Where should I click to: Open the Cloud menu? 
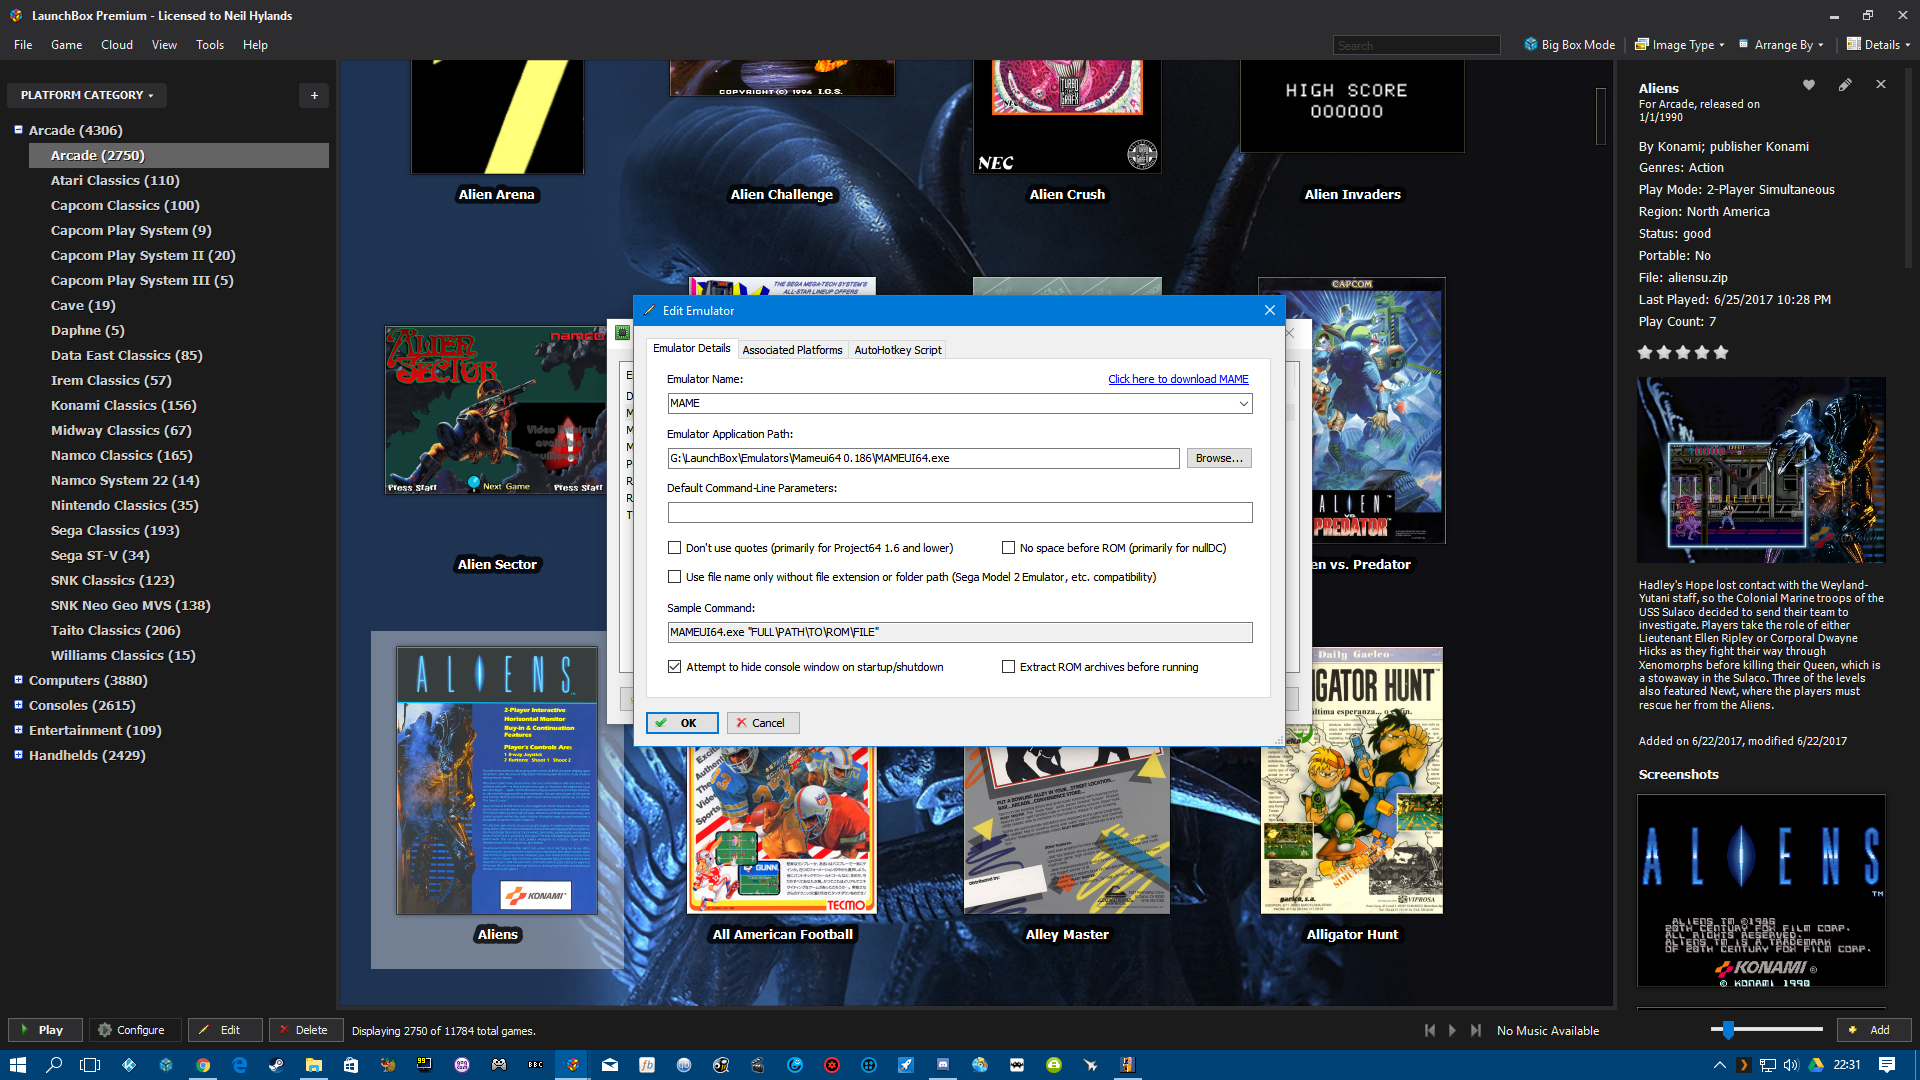tap(117, 44)
